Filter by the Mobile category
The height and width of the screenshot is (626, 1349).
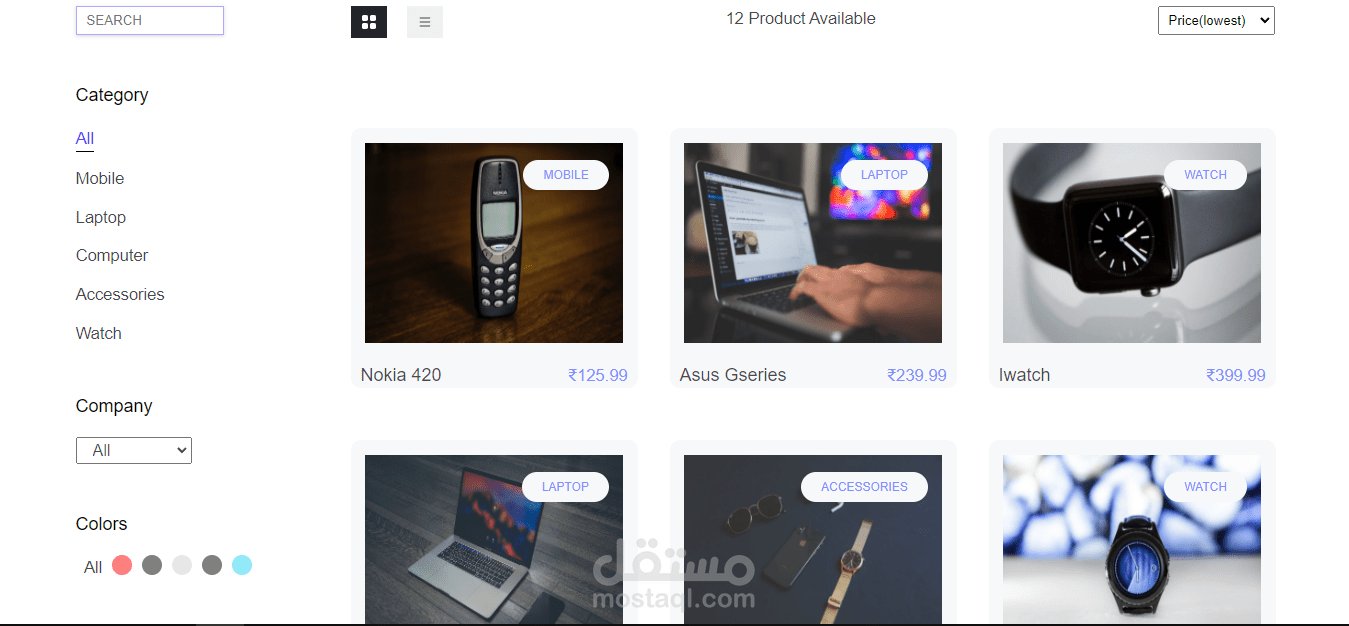tap(100, 178)
